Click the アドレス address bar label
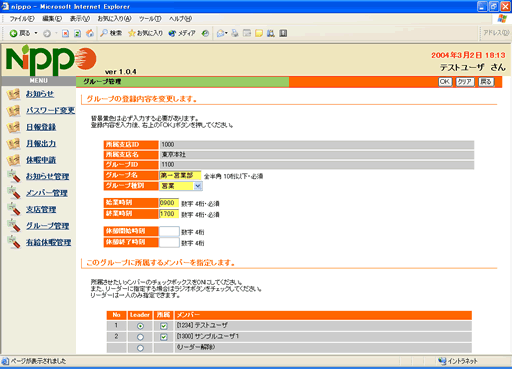Viewport: 512px width, 369px height. pyautogui.click(x=496, y=33)
